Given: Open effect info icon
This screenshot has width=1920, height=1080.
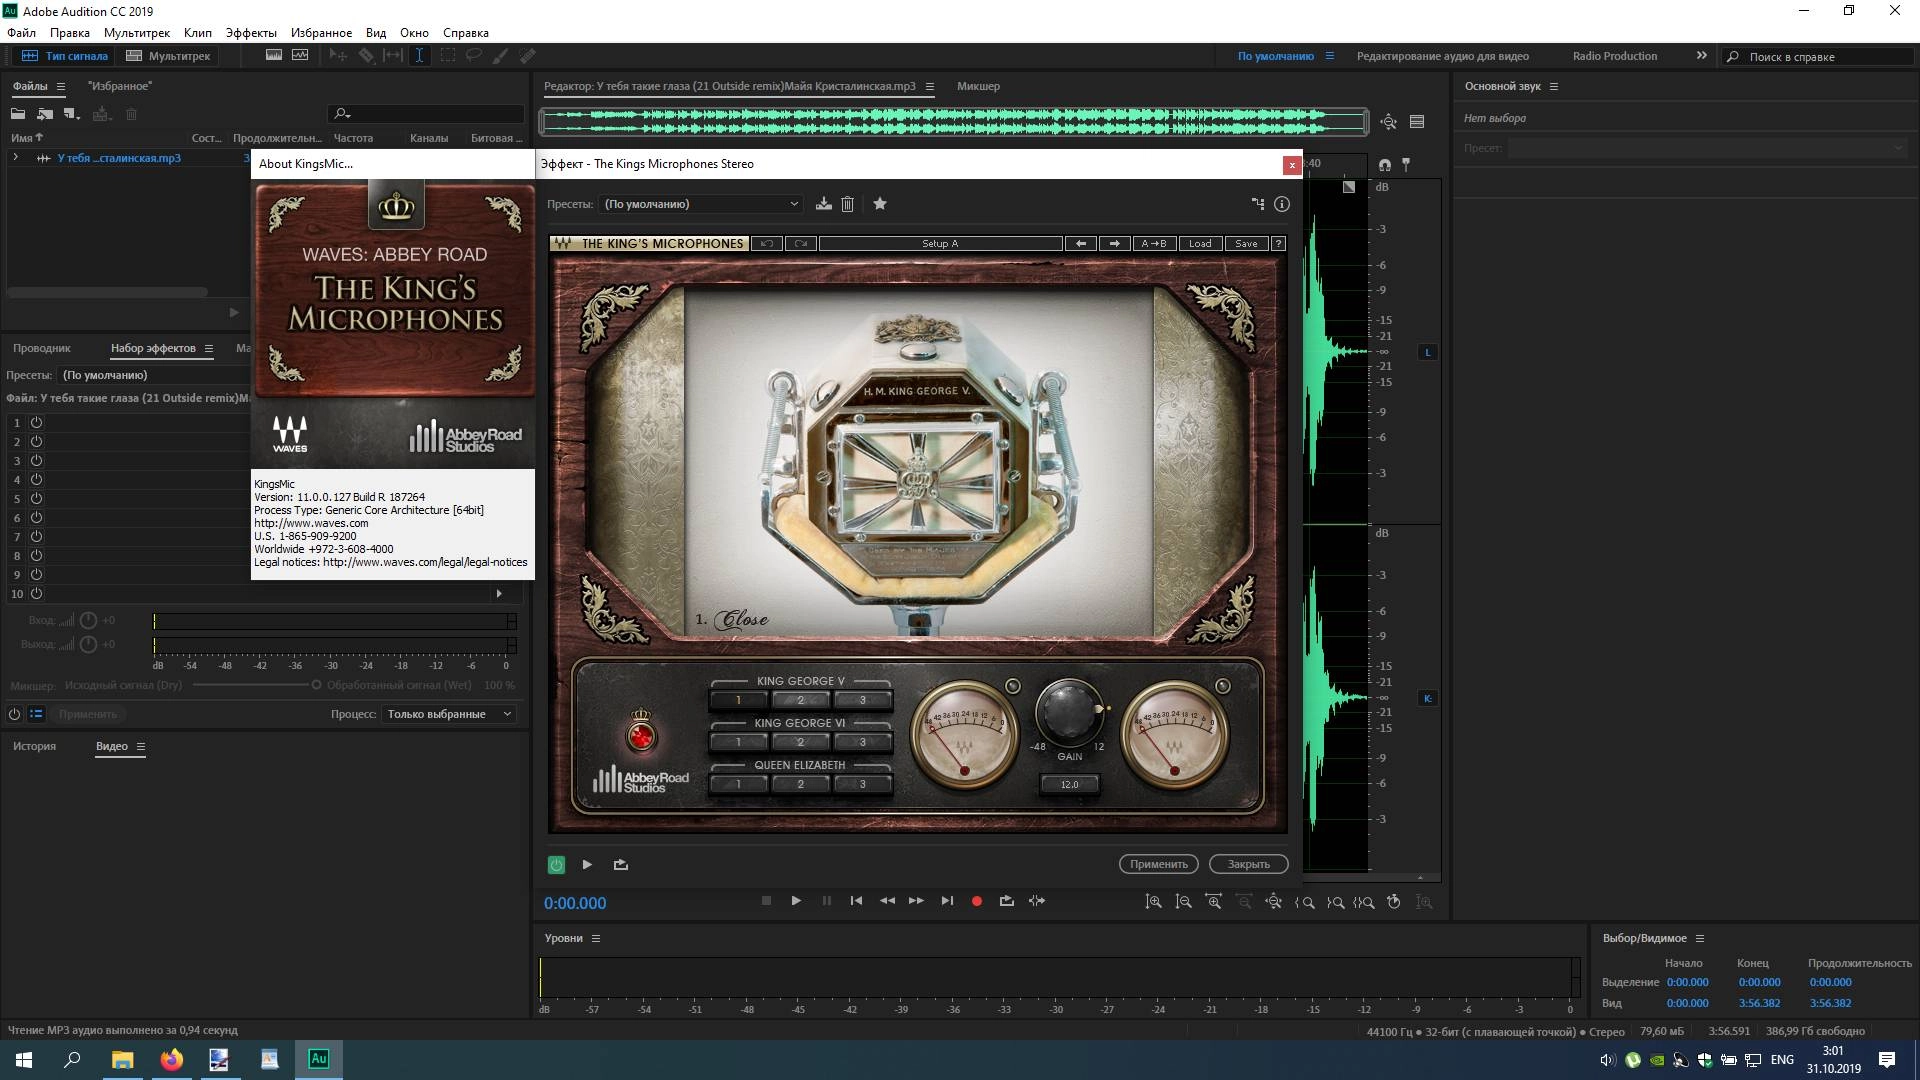Looking at the screenshot, I should pos(1282,204).
